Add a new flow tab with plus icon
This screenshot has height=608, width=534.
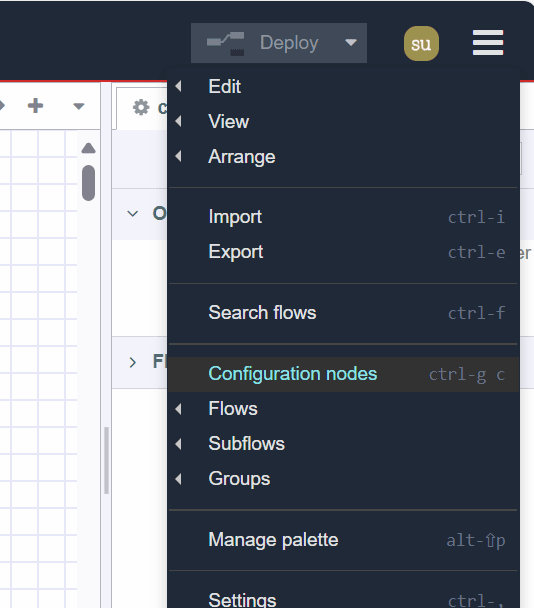[x=35, y=106]
